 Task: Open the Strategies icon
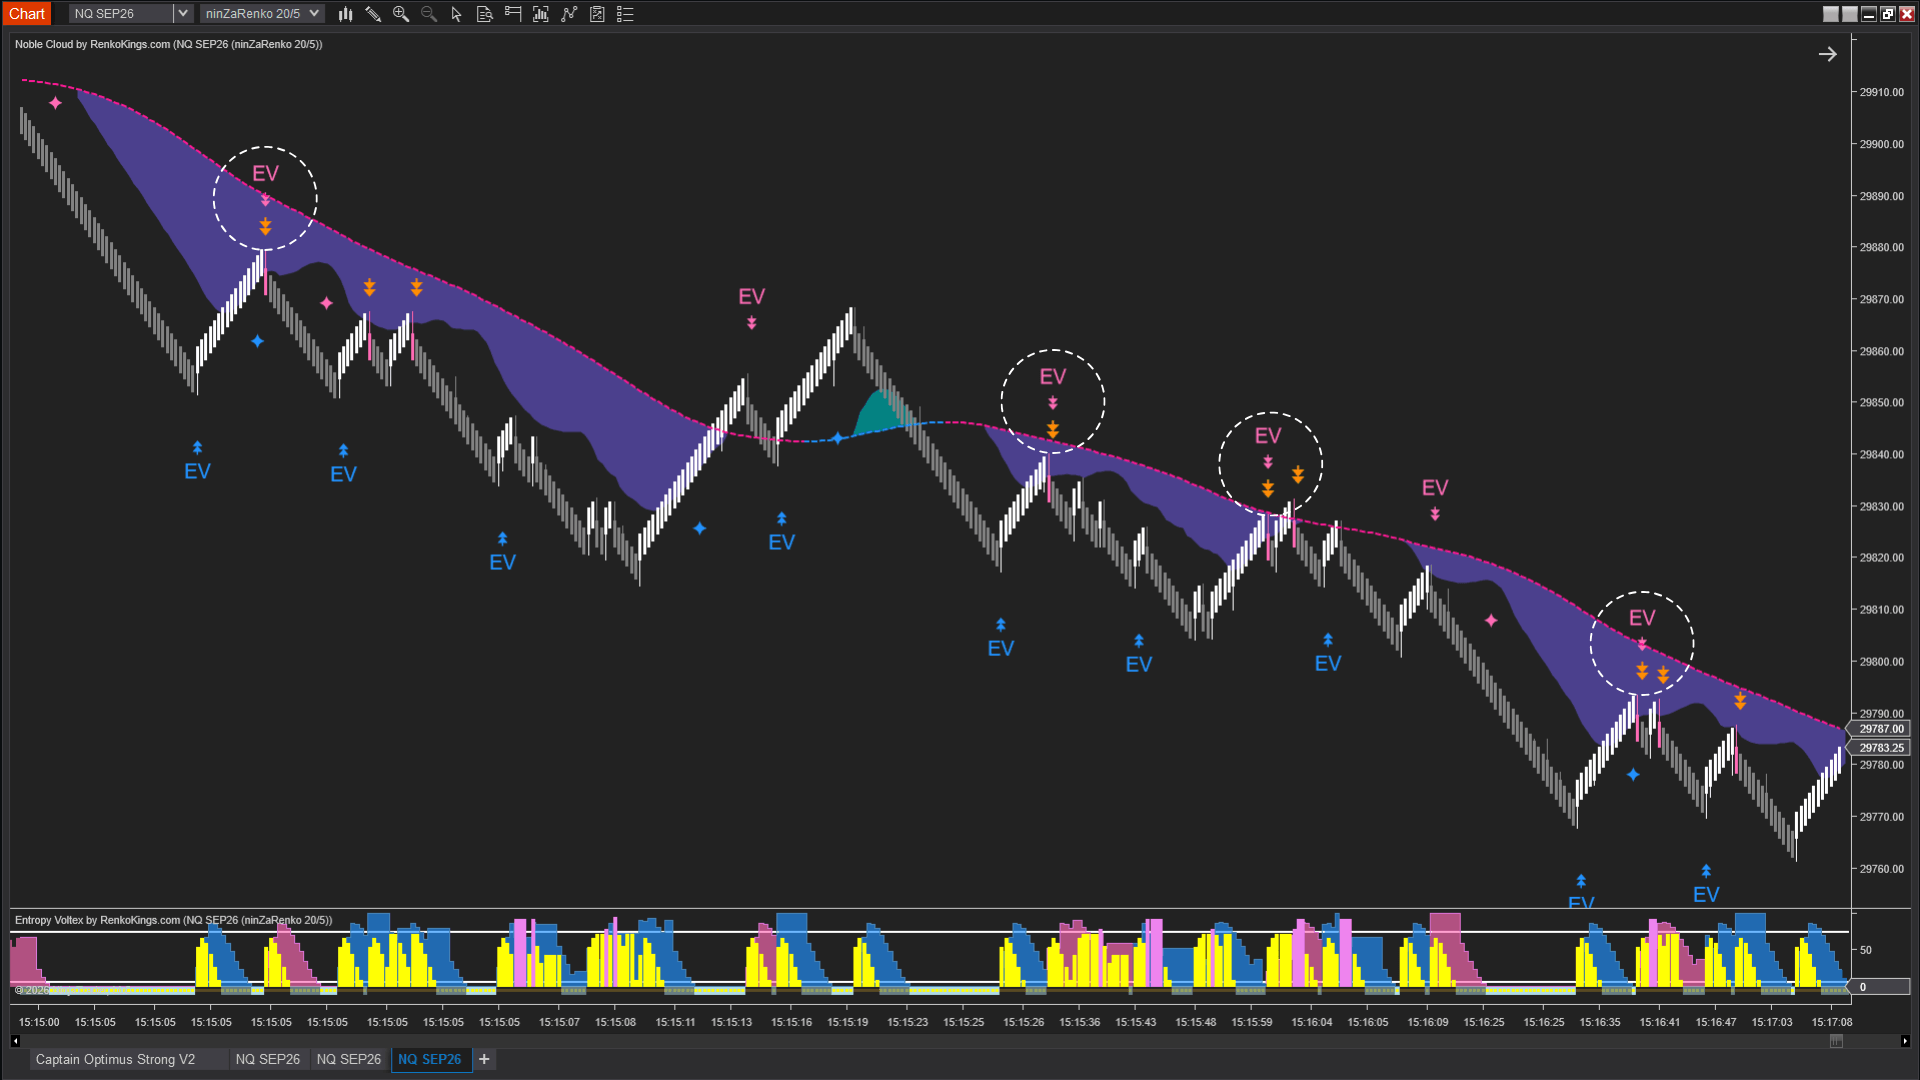(597, 14)
